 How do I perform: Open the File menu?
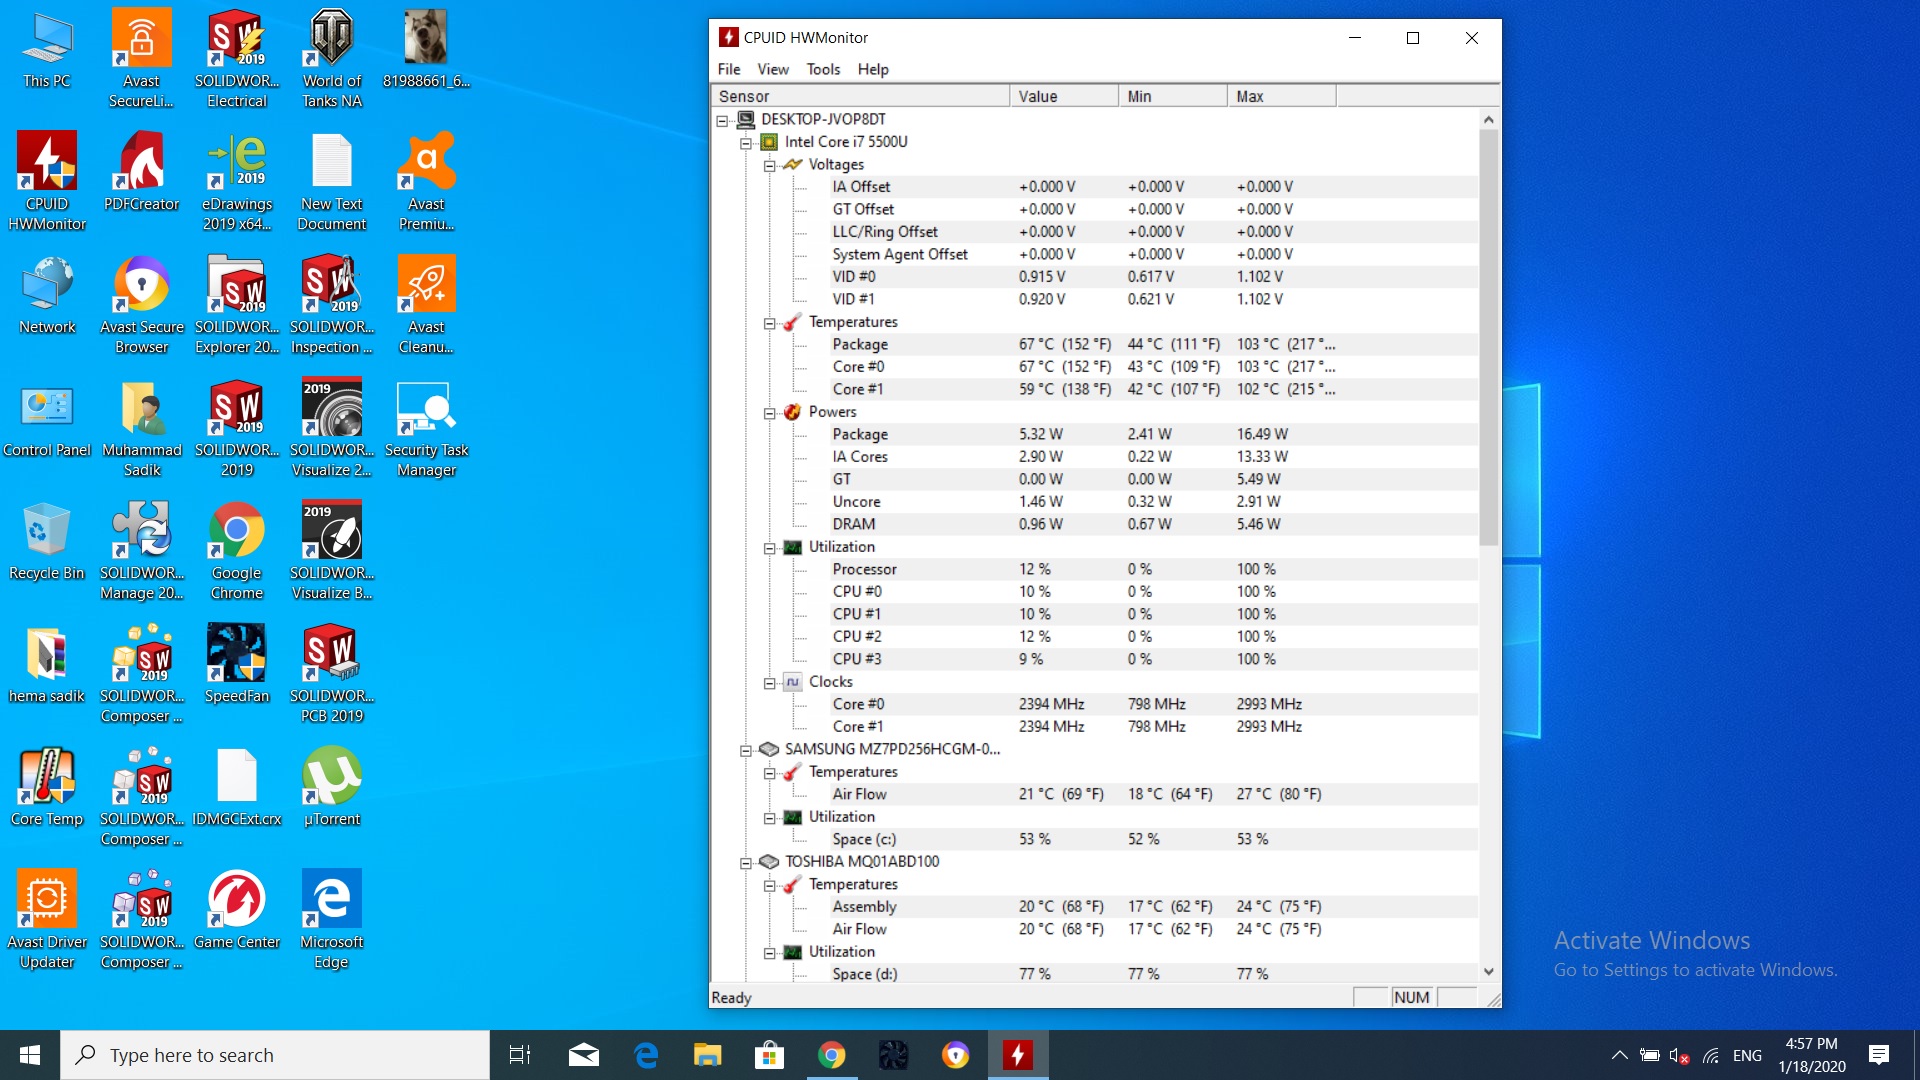pos(729,69)
